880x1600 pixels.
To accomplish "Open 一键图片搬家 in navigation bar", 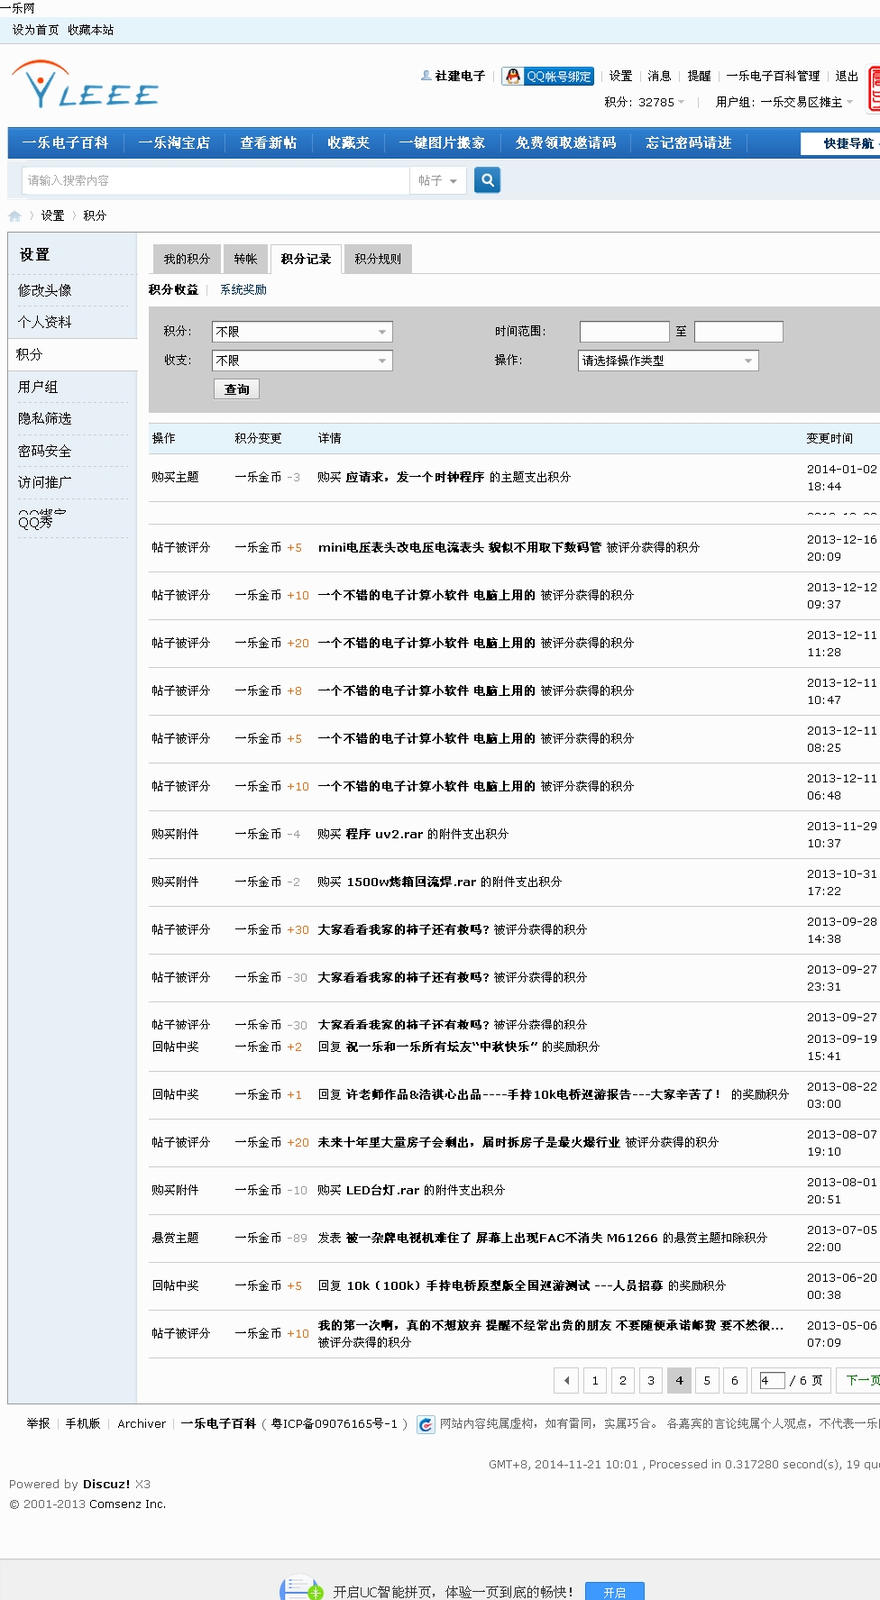I will pyautogui.click(x=442, y=143).
